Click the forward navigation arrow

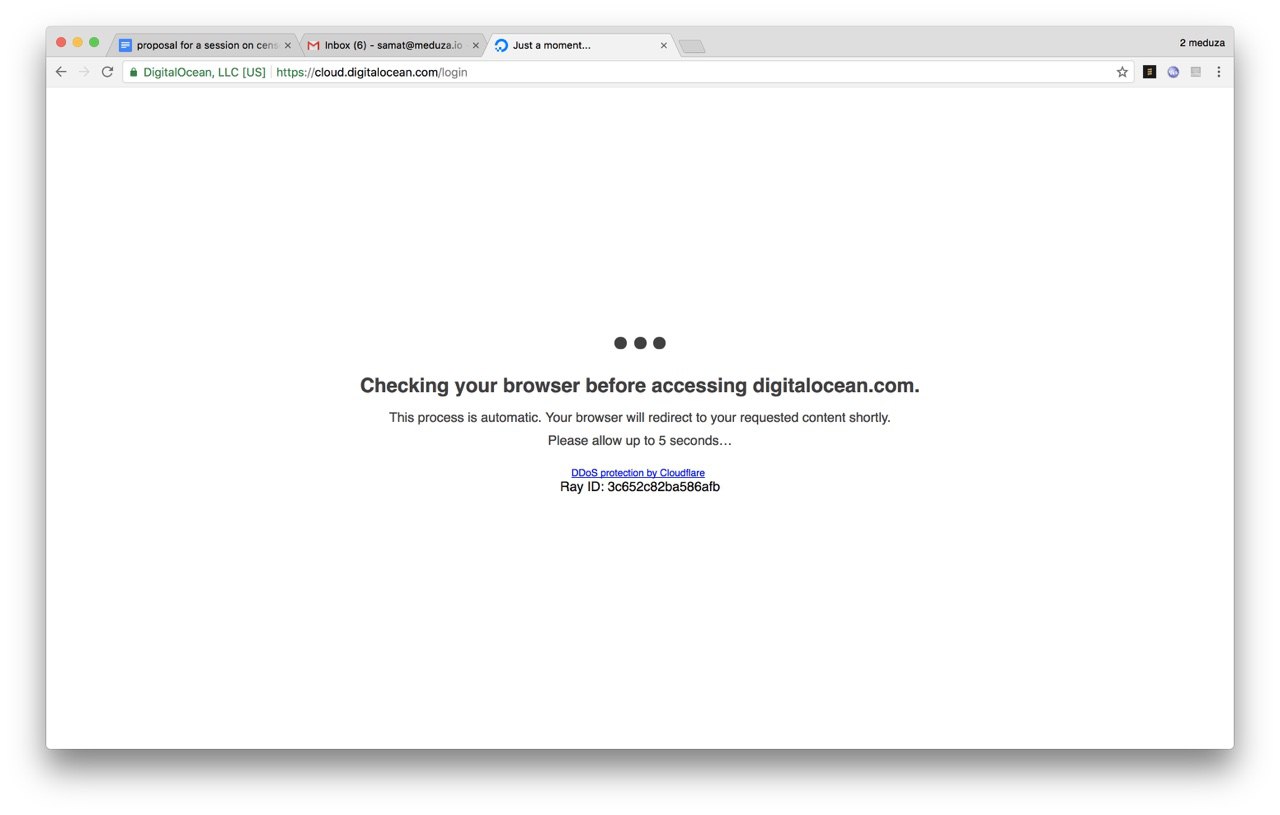(84, 72)
